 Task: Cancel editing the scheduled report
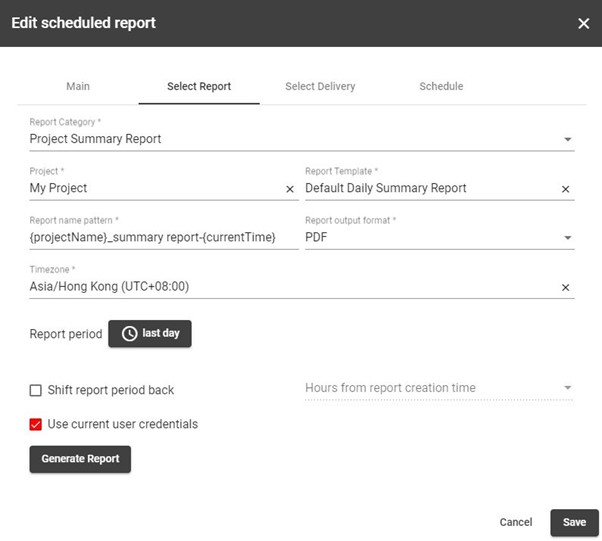[516, 522]
